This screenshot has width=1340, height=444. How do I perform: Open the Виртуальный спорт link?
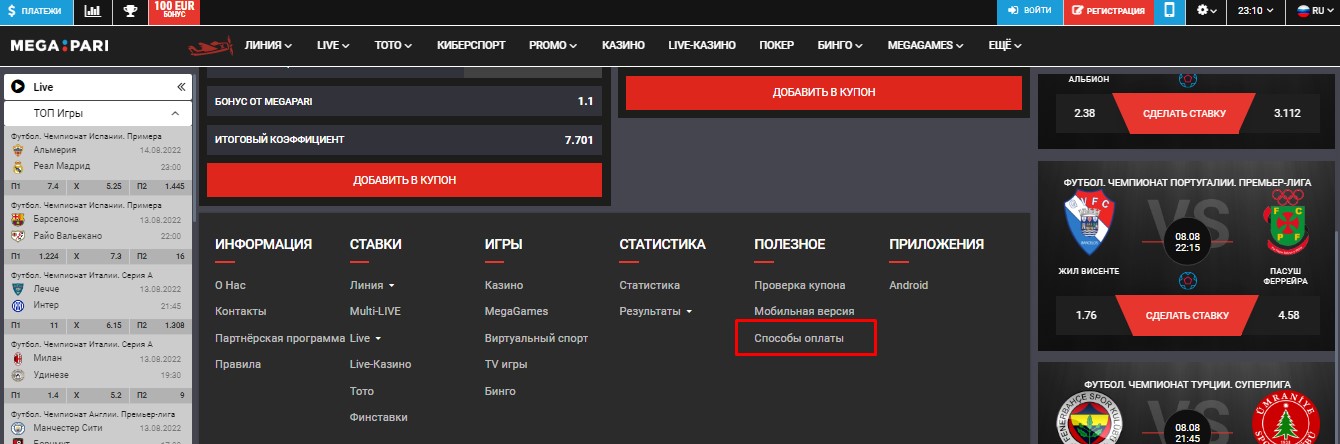[536, 338]
